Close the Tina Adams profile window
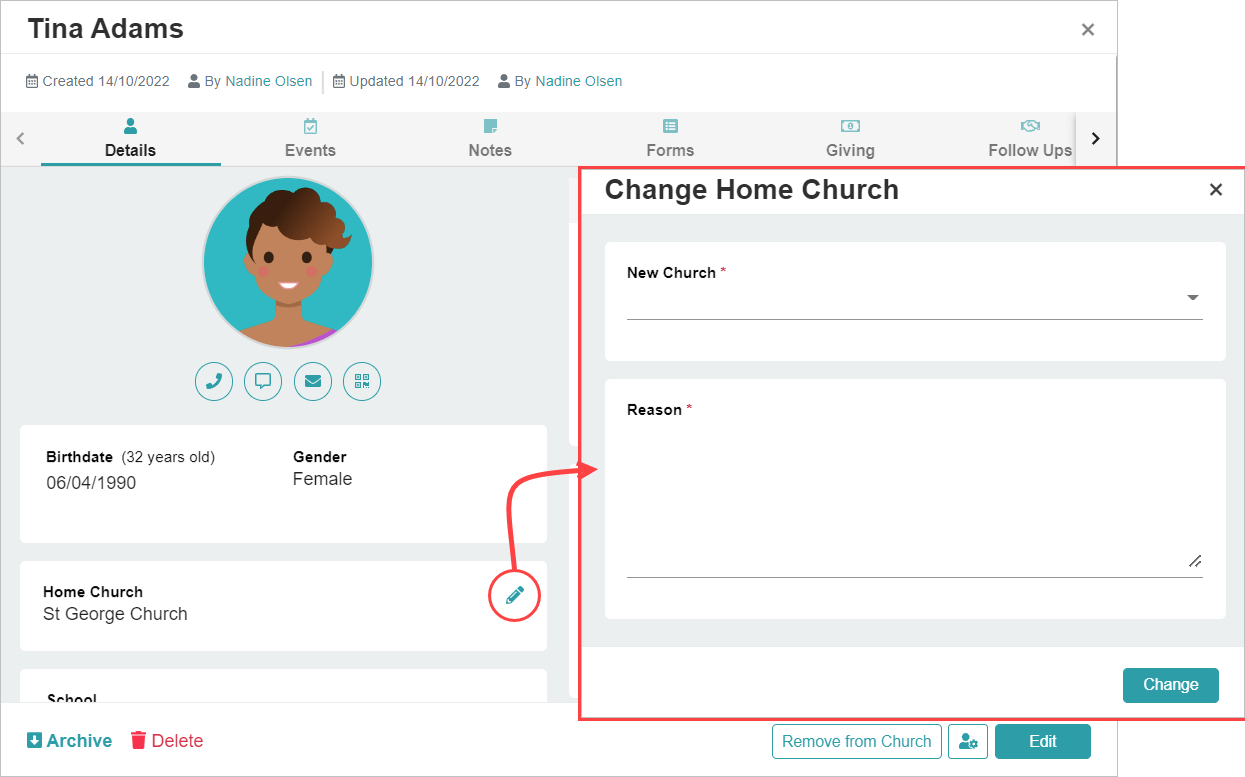This screenshot has width=1245, height=777. [1088, 30]
